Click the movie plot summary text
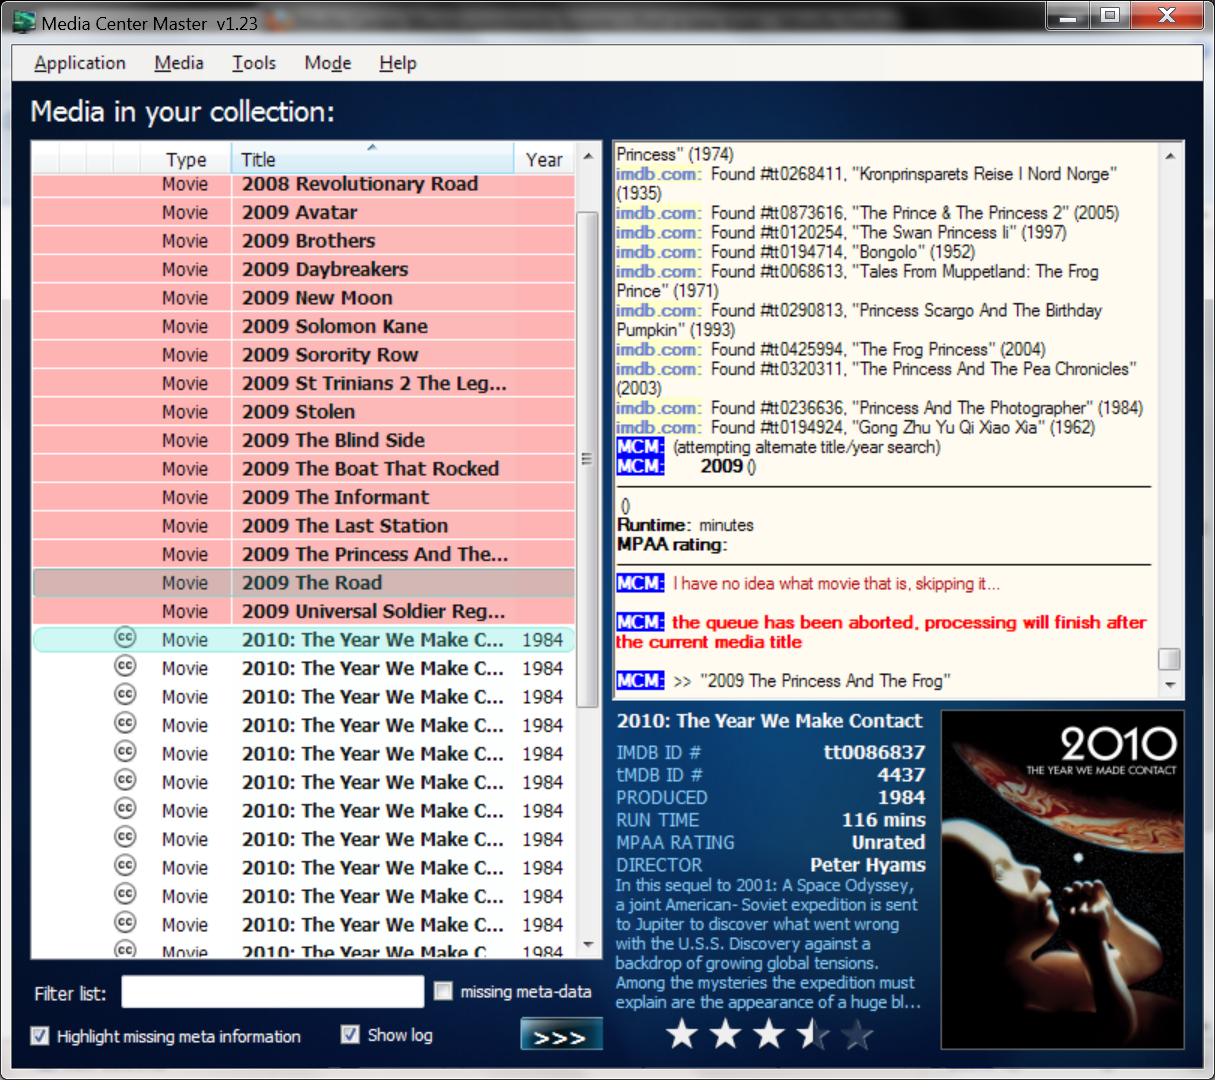 767,944
